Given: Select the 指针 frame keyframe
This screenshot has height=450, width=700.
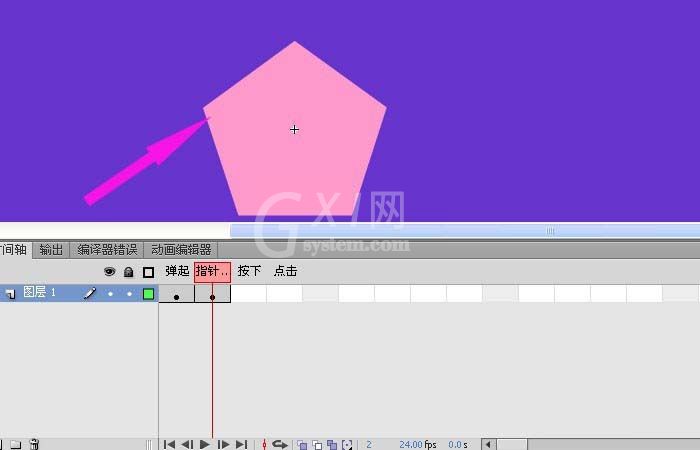Looking at the screenshot, I should (212, 294).
